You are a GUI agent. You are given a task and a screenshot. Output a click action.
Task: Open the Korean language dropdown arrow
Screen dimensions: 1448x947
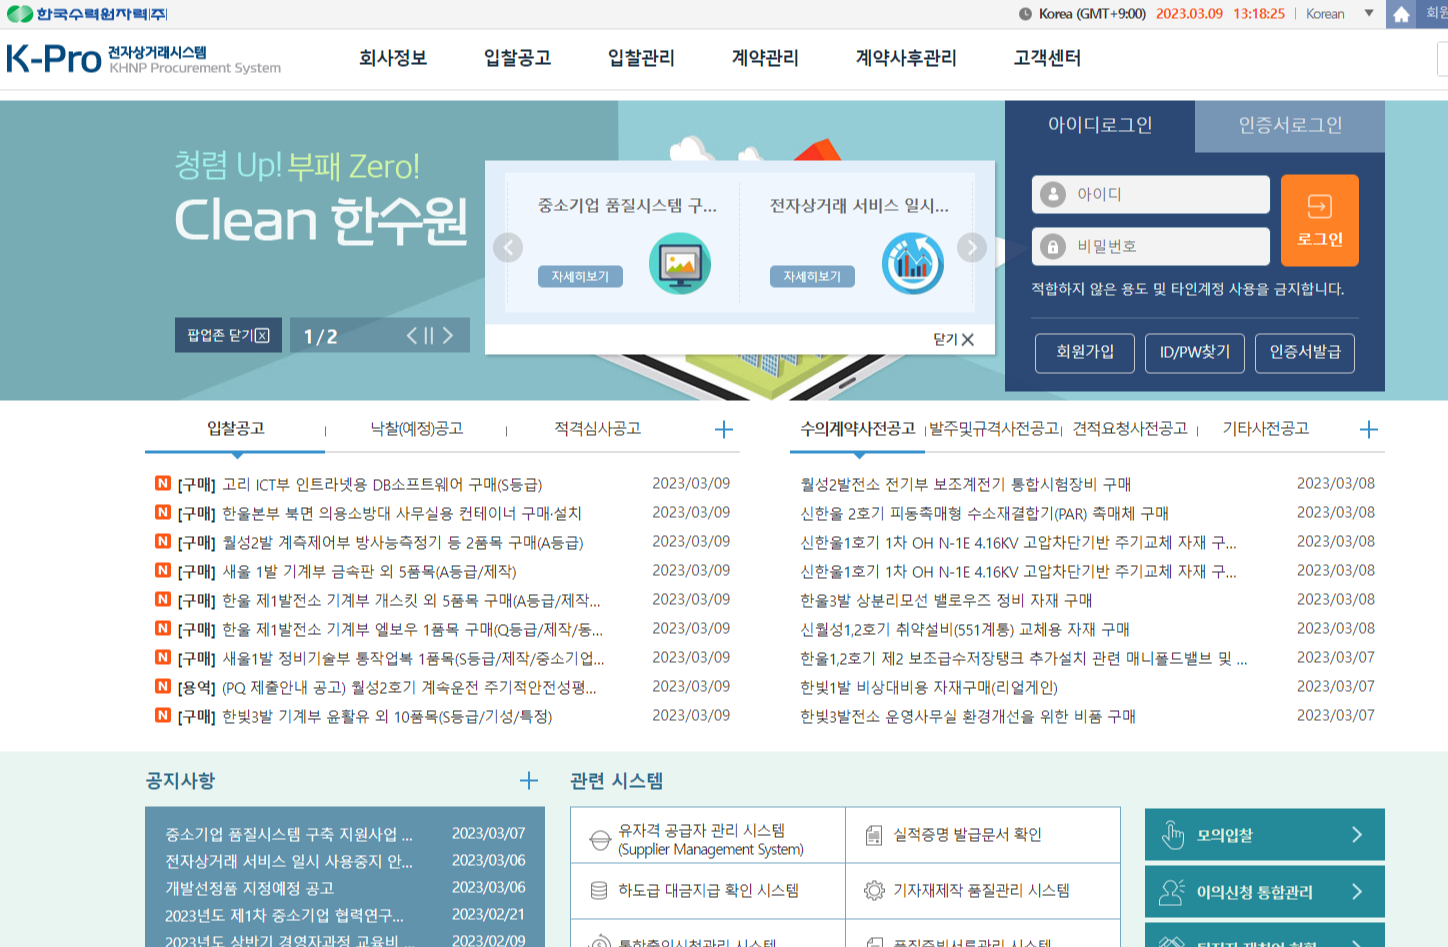(1369, 14)
